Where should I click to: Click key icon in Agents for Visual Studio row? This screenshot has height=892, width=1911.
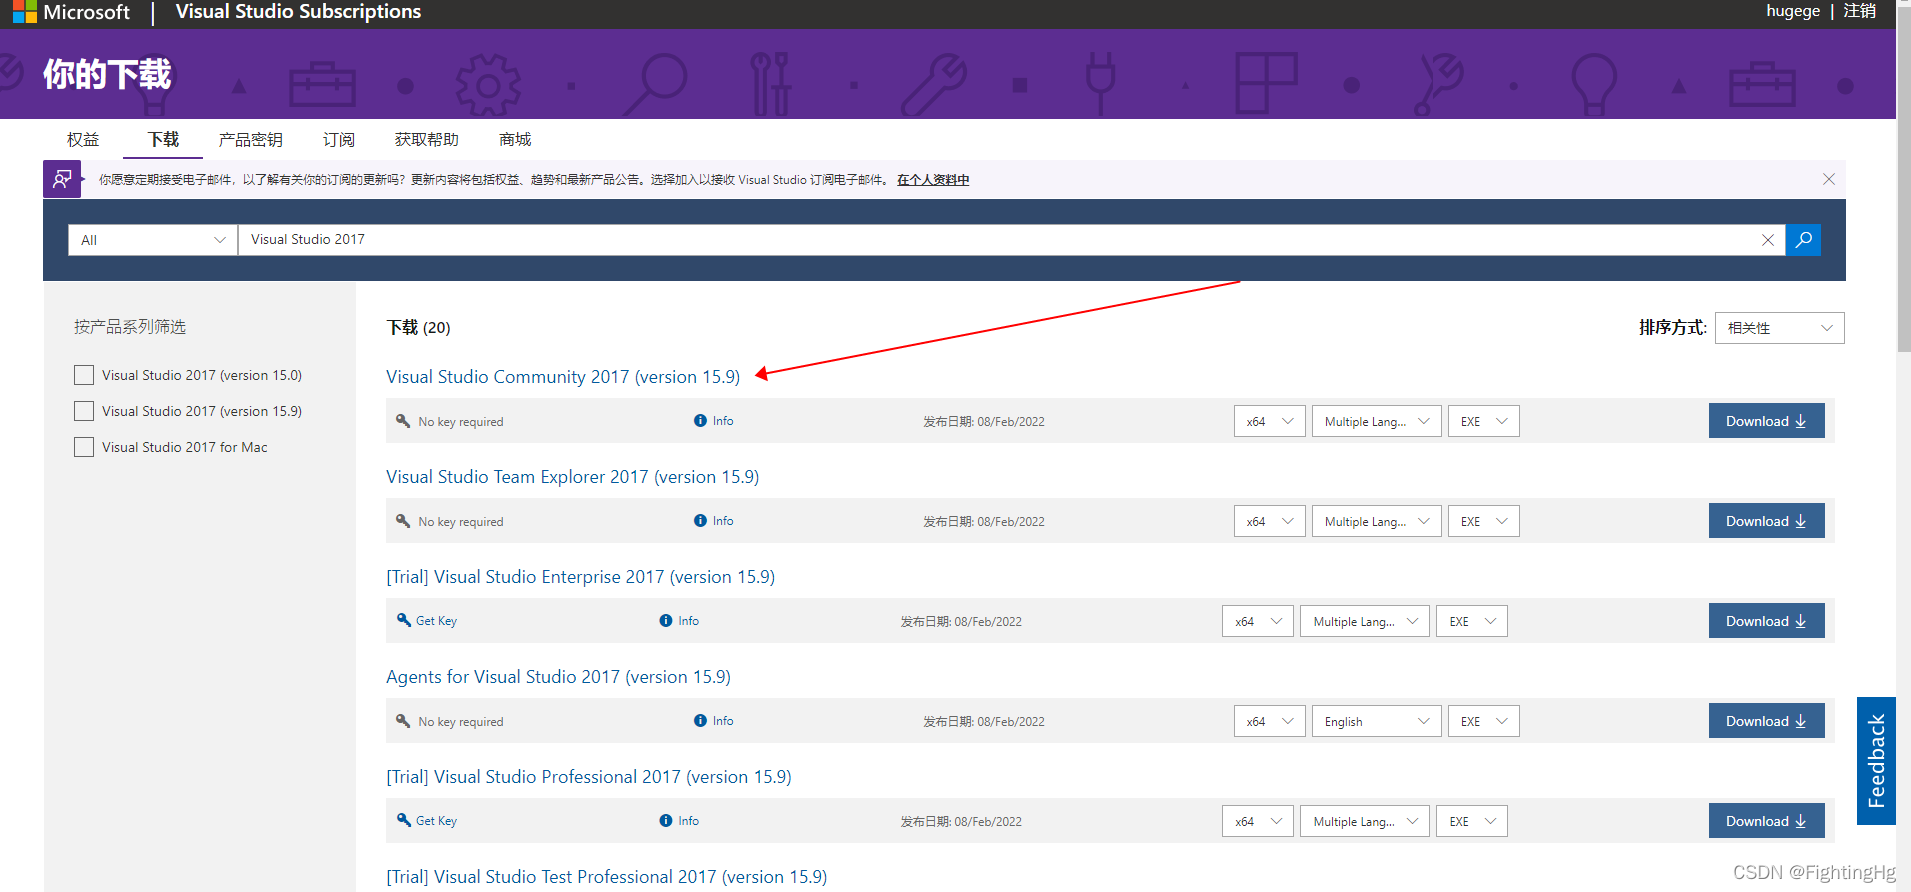pyautogui.click(x=403, y=721)
